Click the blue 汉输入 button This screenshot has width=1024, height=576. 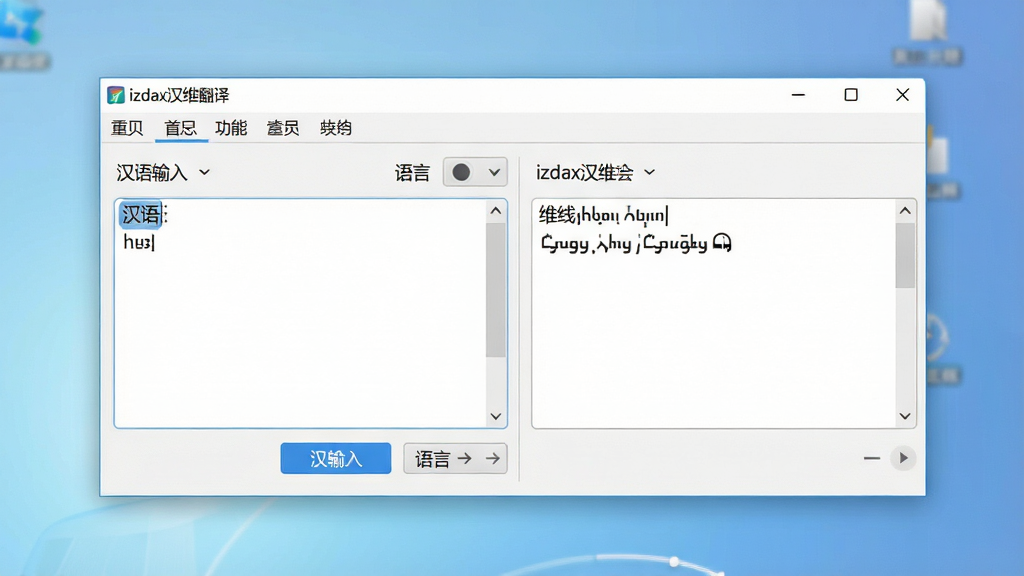(336, 458)
